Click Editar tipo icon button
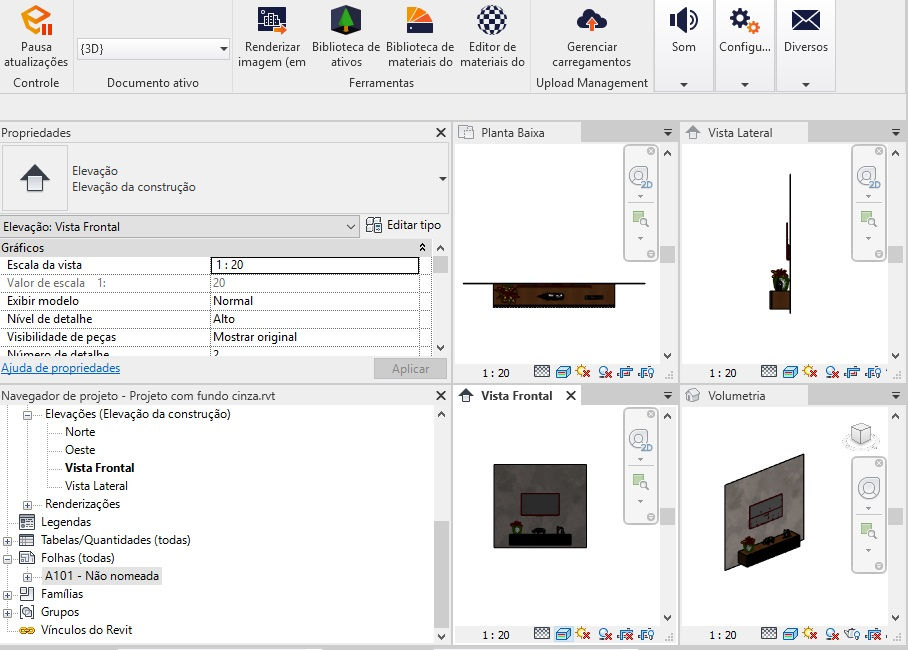 pyautogui.click(x=374, y=225)
